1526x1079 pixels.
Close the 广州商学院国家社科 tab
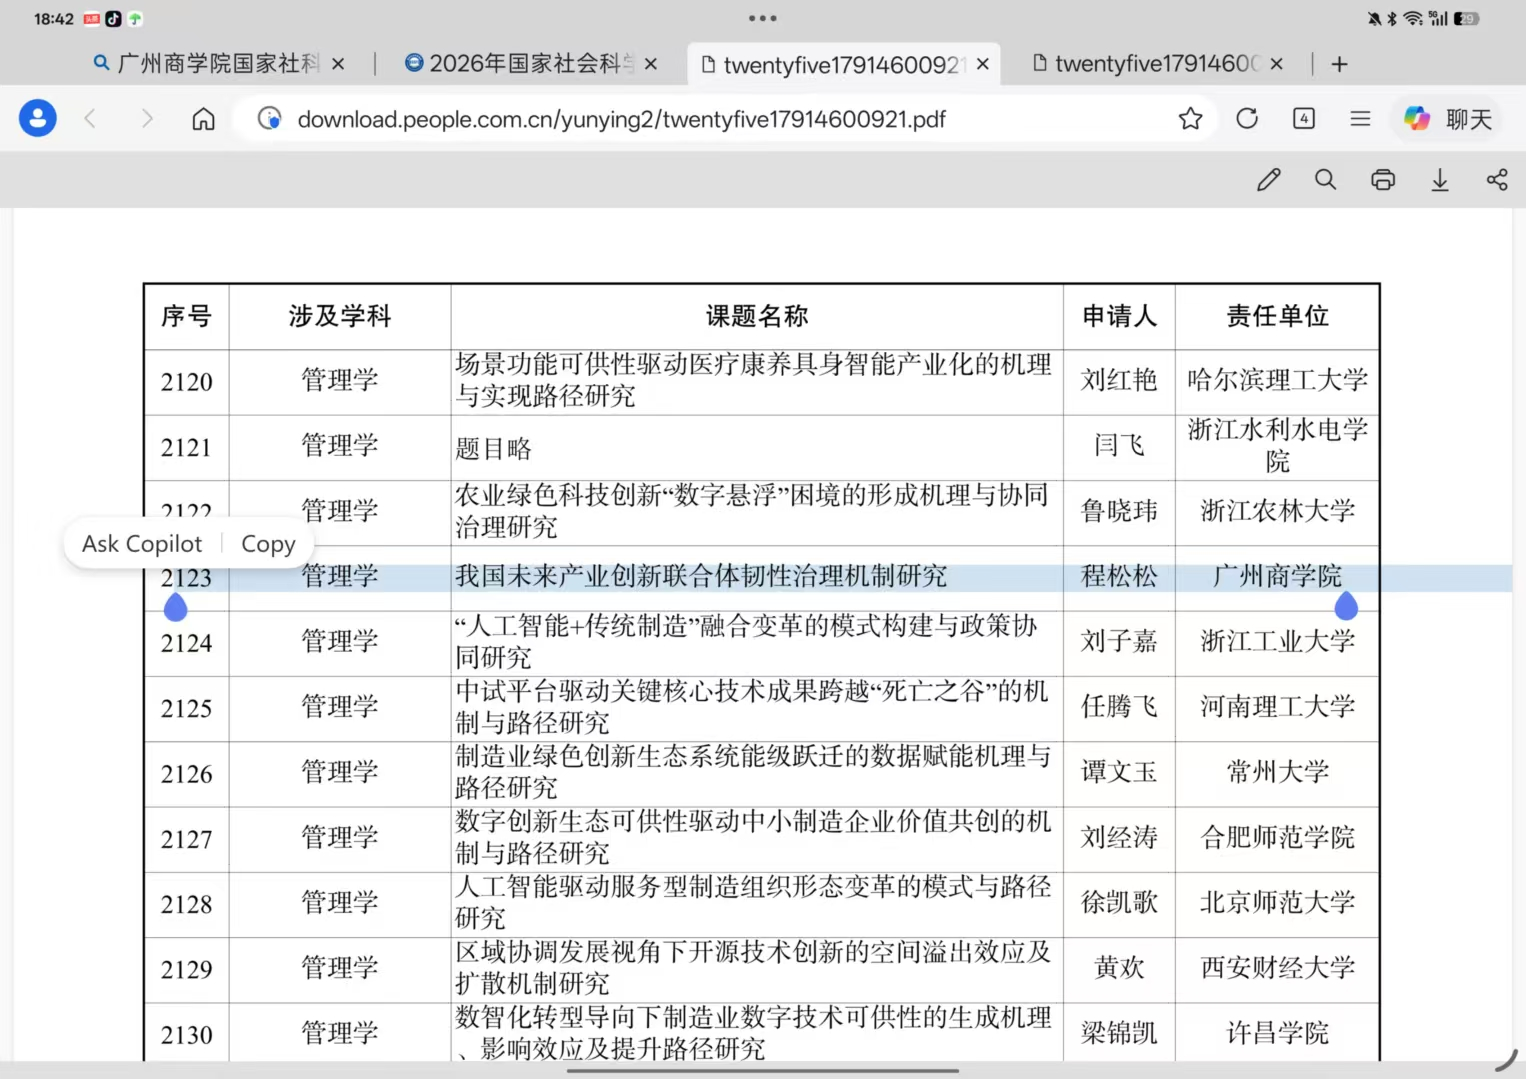[338, 64]
